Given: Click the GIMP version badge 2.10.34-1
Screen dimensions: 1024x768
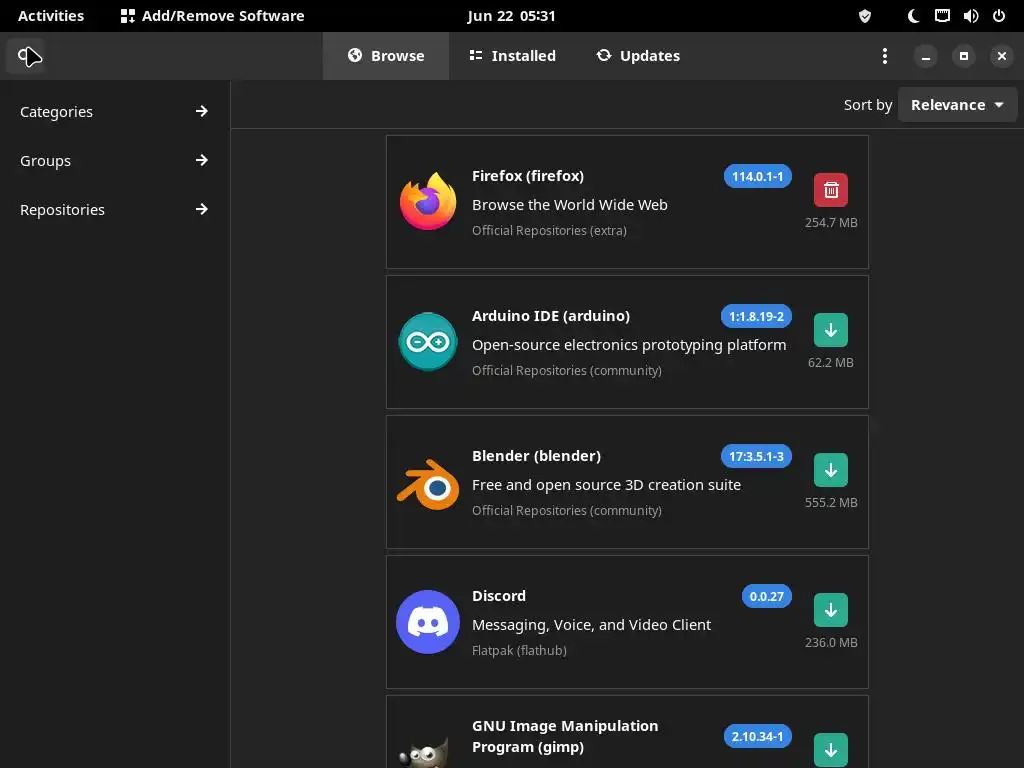Looking at the screenshot, I should 758,736.
